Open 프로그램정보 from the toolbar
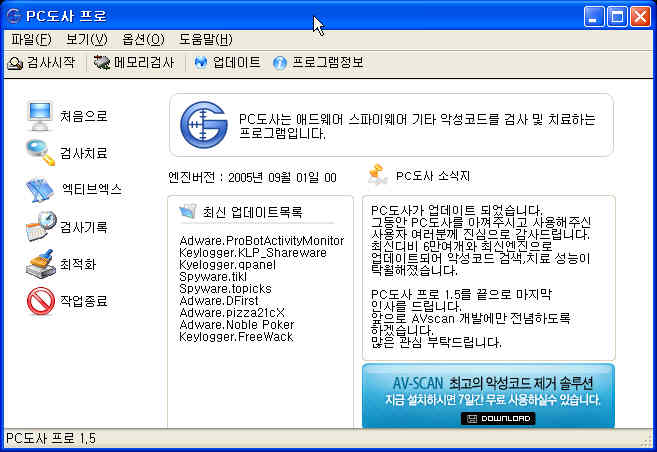The image size is (657, 452). [318, 62]
